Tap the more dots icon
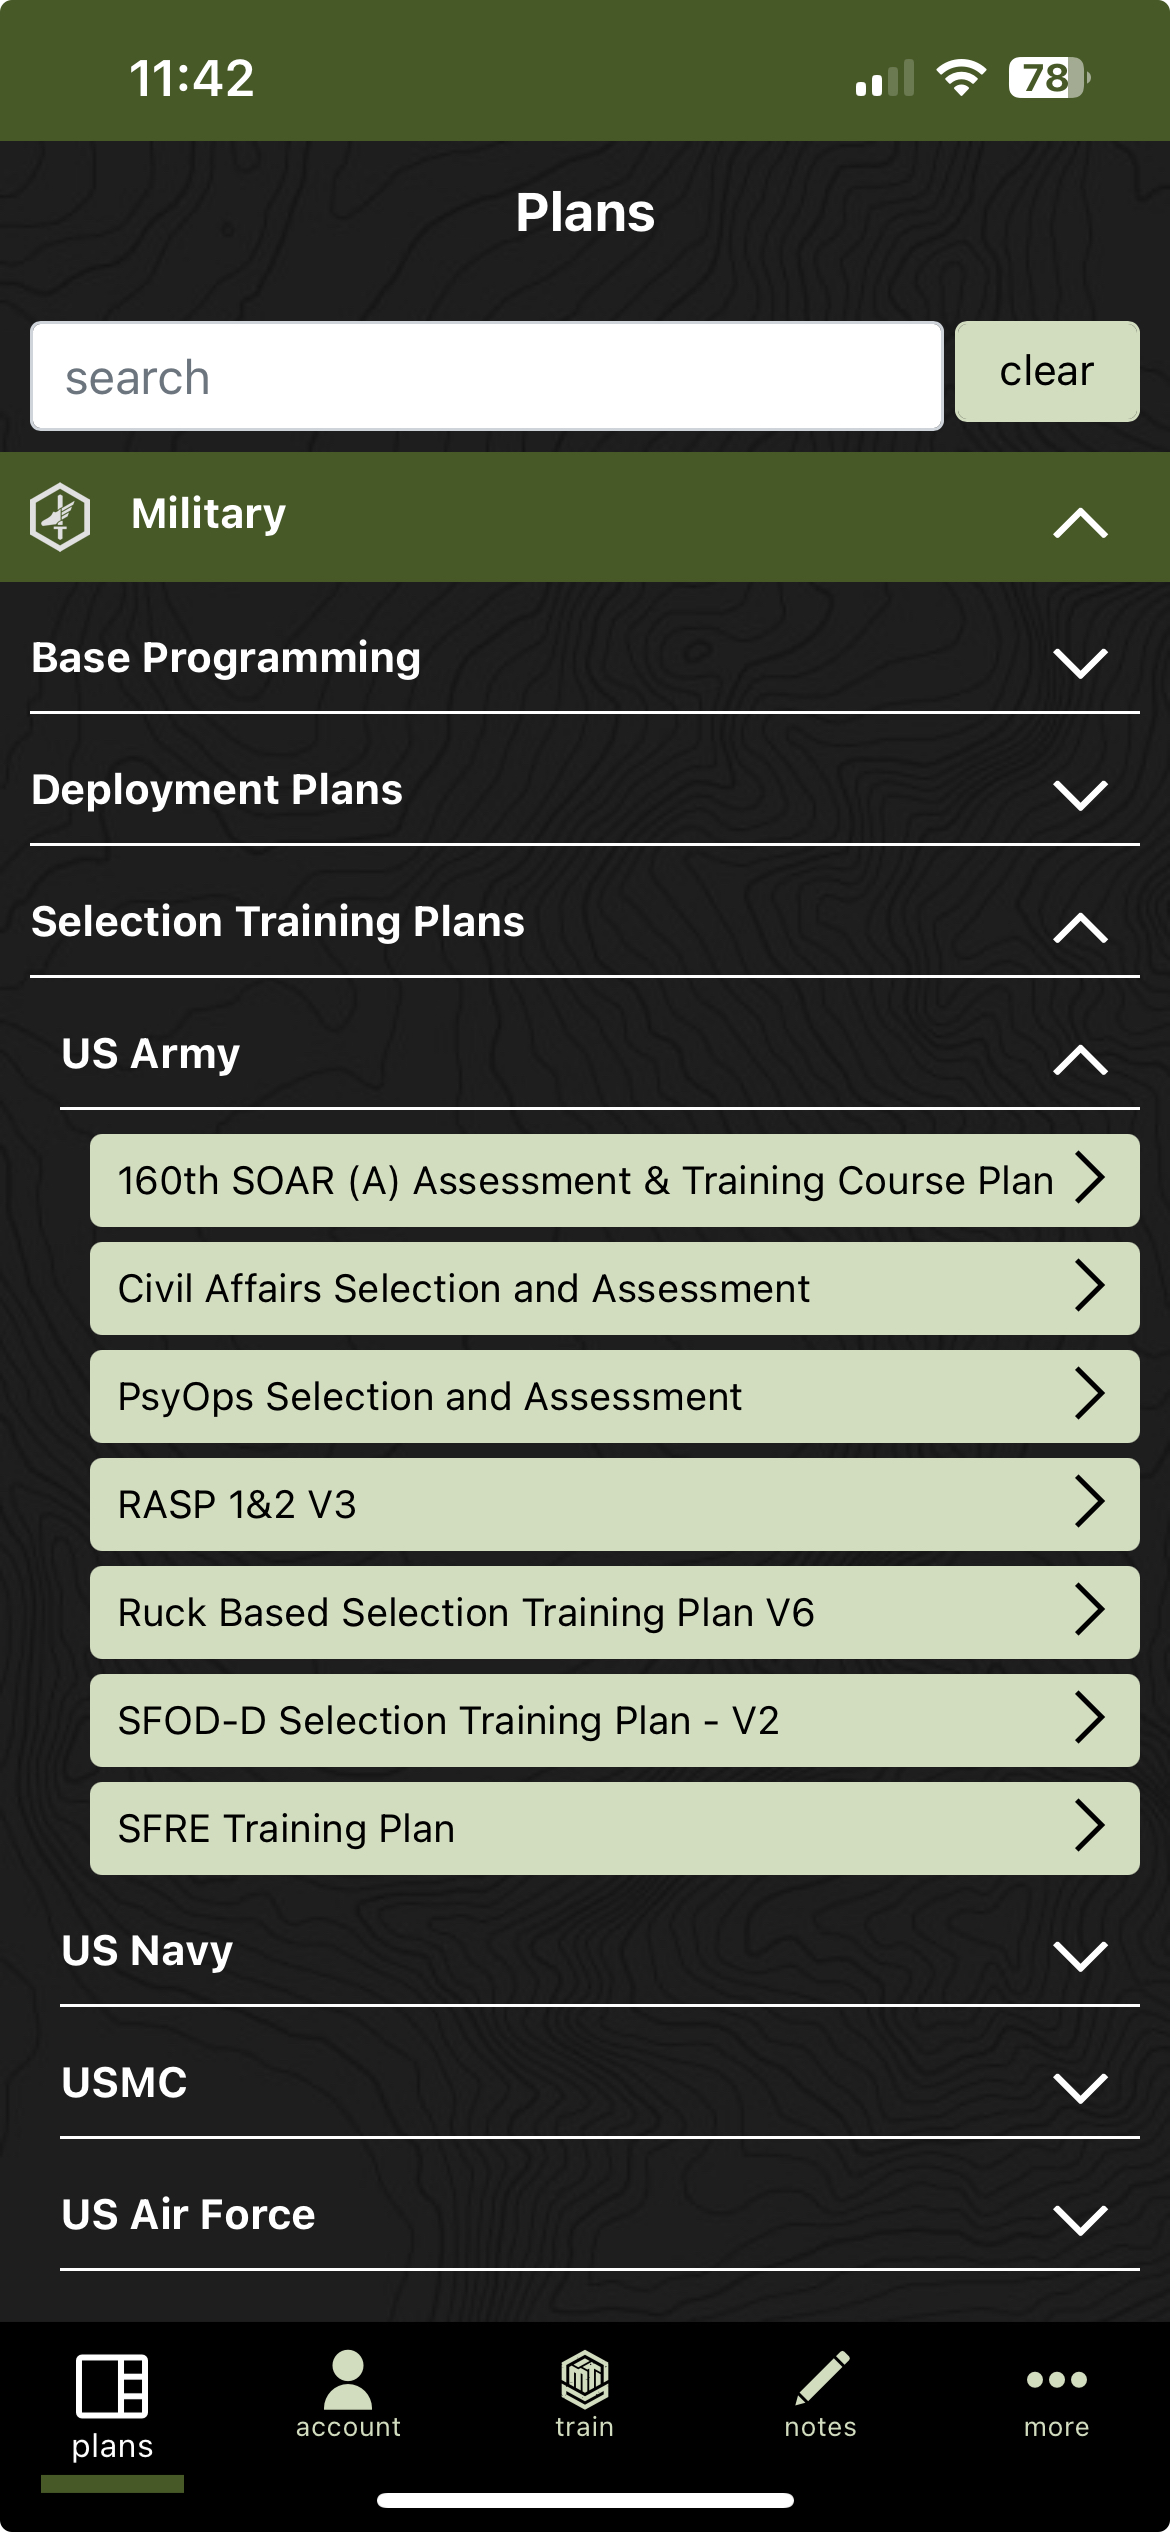Viewport: 1170px width, 2532px height. pos(1056,2379)
